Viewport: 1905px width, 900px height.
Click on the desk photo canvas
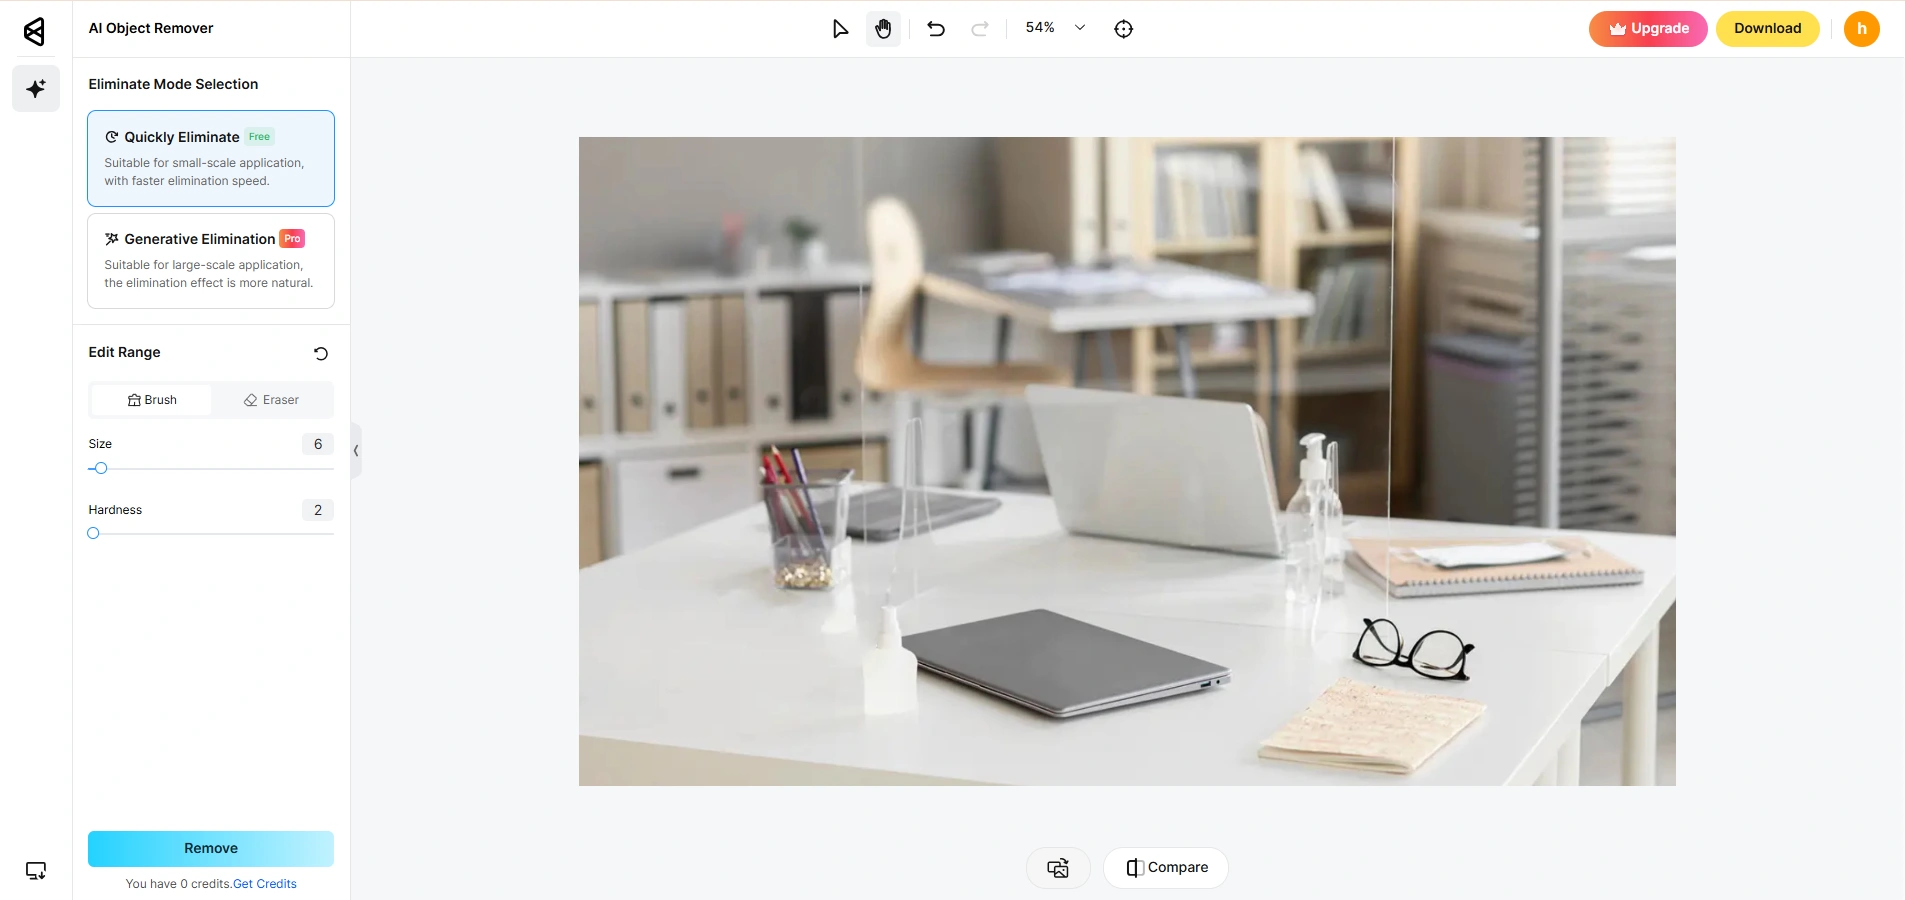[1127, 461]
